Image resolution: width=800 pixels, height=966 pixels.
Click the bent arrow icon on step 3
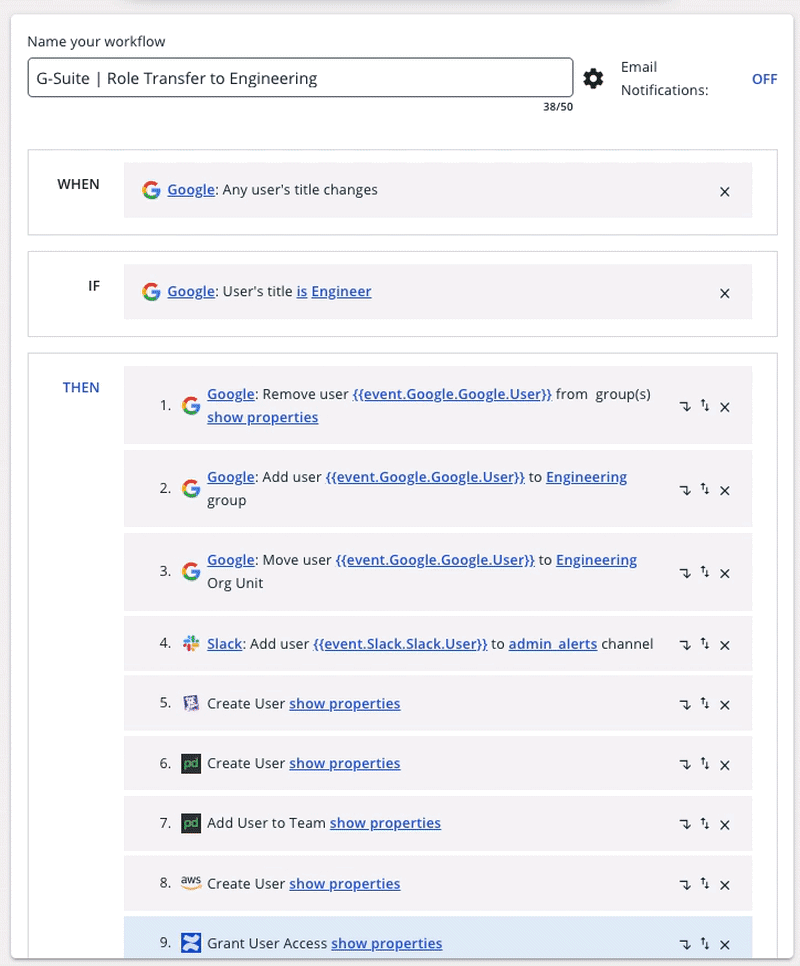coord(685,574)
